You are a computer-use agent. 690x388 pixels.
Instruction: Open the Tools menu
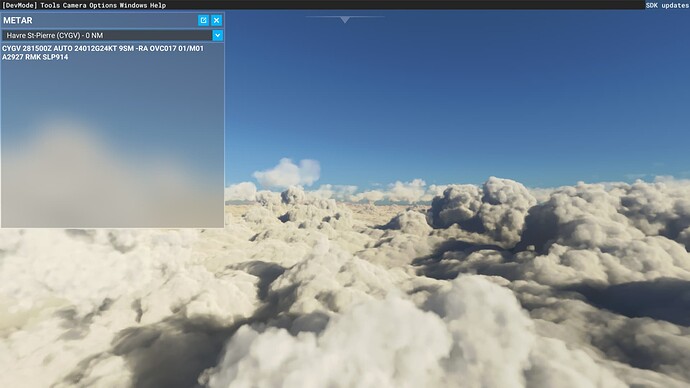[x=50, y=5]
